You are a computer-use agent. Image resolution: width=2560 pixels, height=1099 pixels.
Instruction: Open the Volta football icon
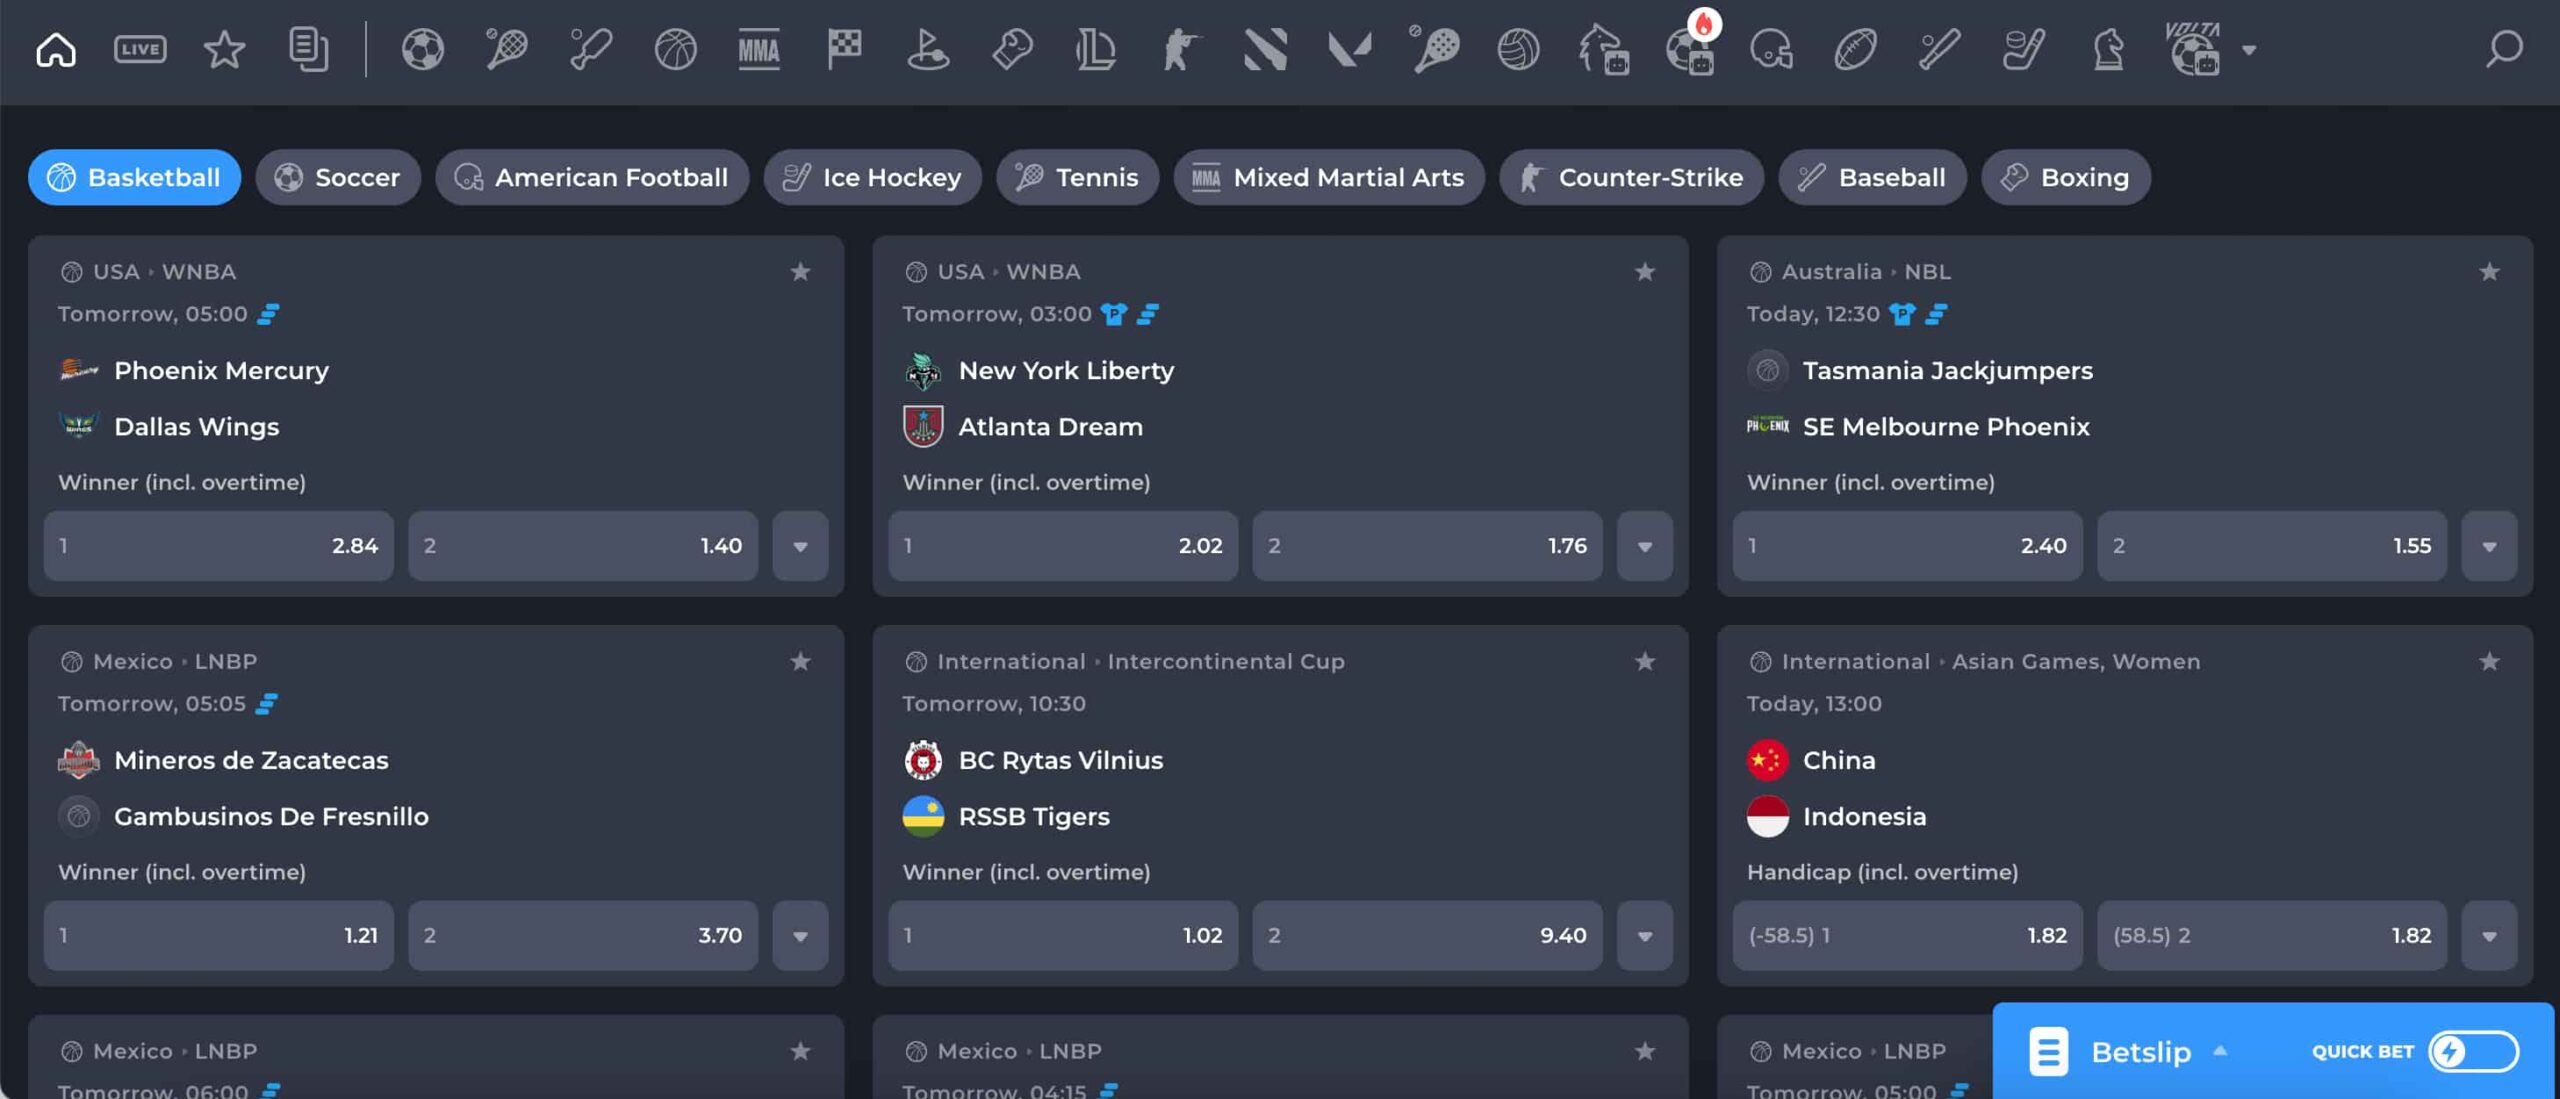pos(2193,49)
